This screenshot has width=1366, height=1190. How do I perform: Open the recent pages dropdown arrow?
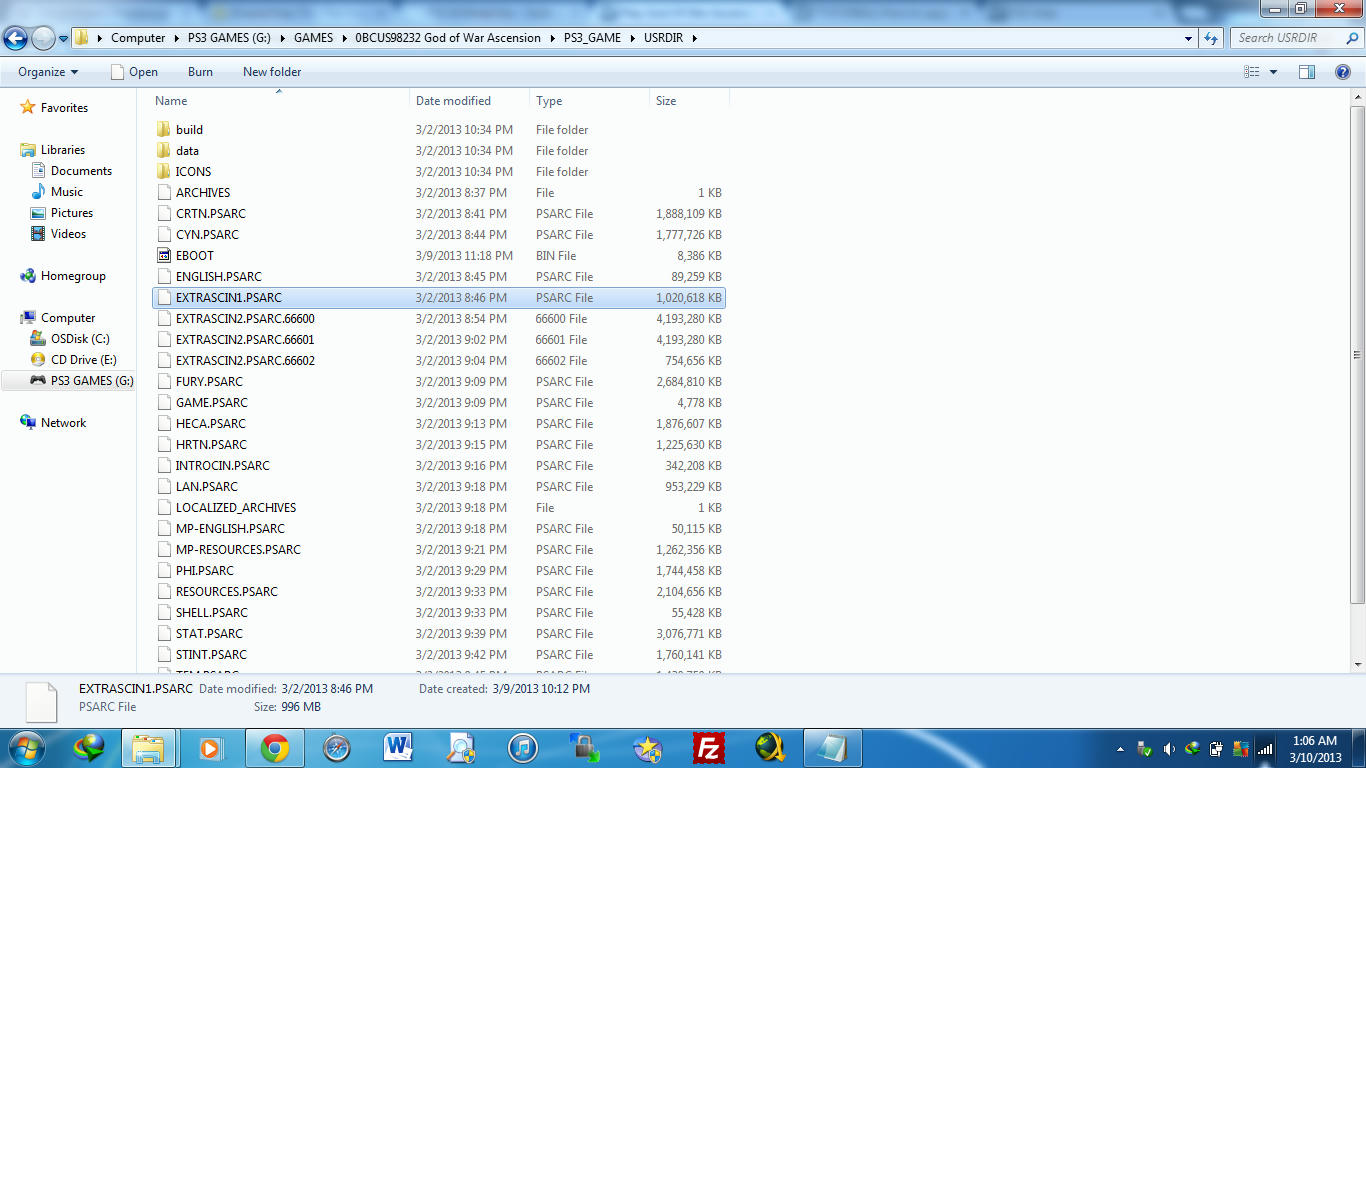tap(63, 39)
